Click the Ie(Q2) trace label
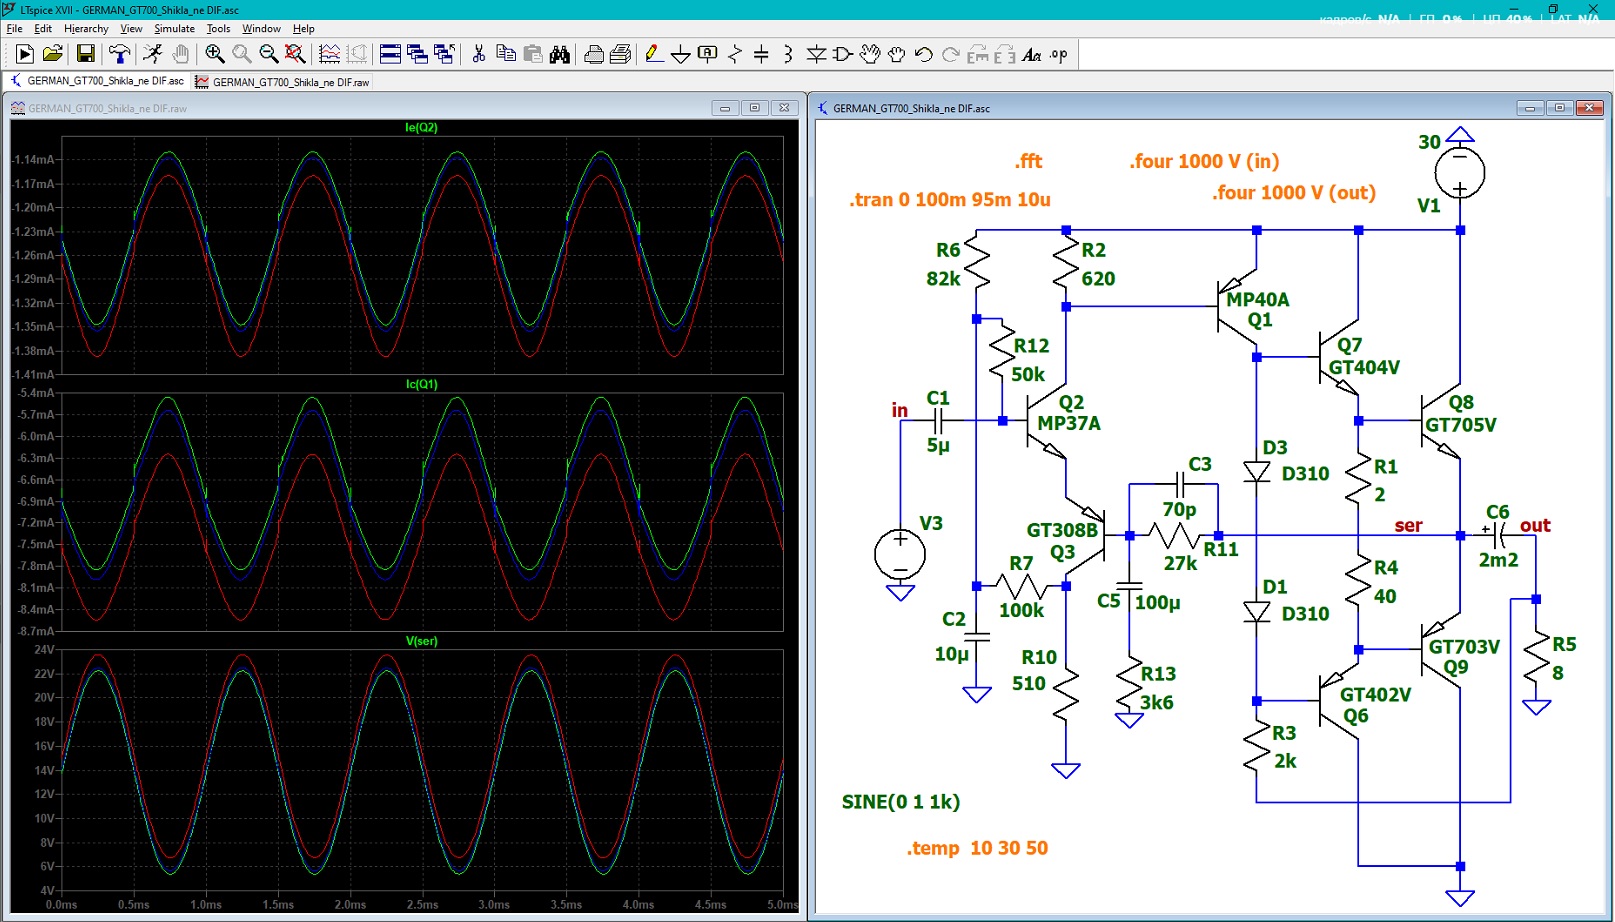Viewport: 1615px width, 922px height. pos(421,127)
